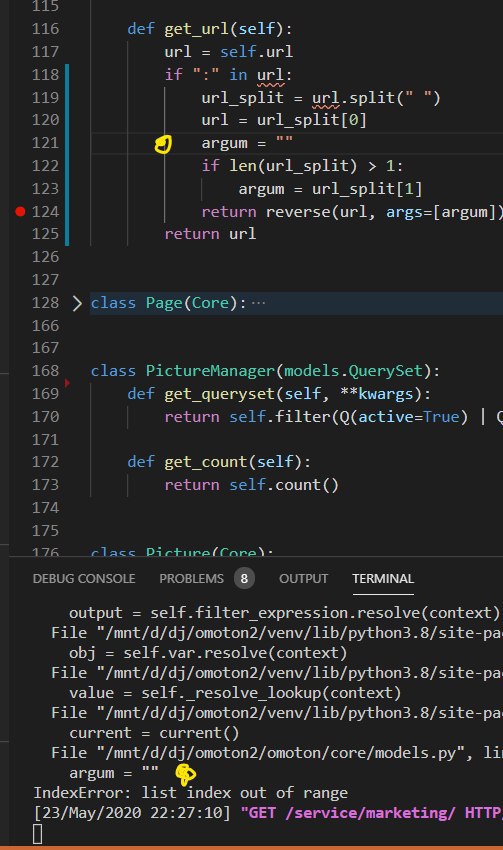Click 'current = current()' terminal line

pyautogui.click(x=154, y=733)
